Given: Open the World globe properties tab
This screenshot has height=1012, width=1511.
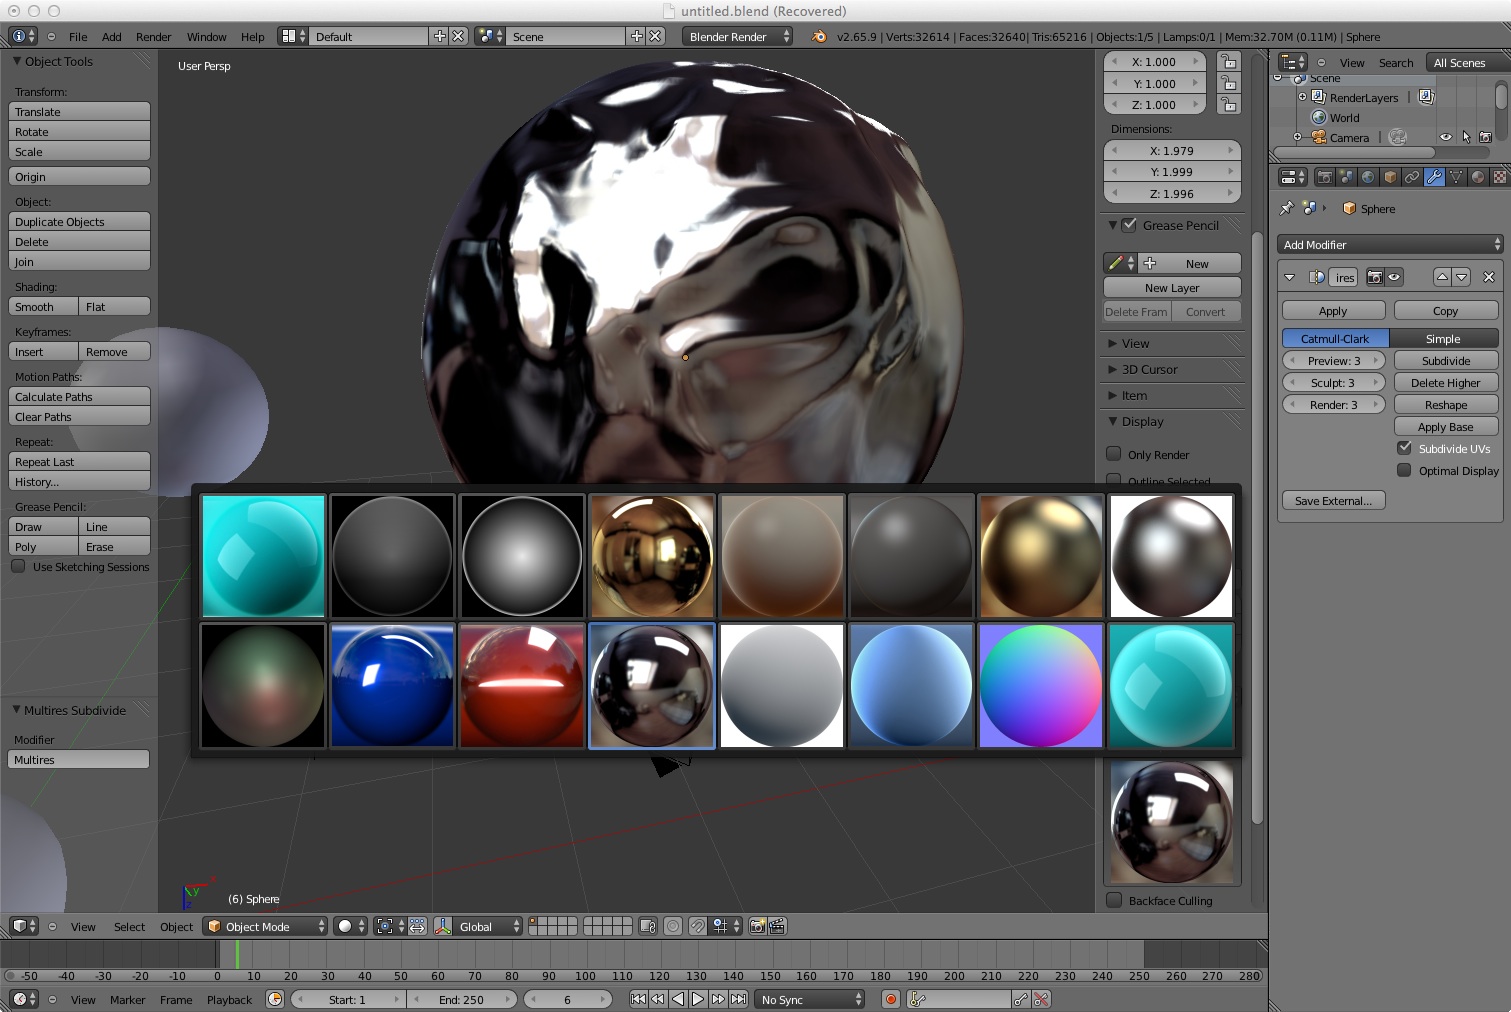Looking at the screenshot, I should pos(1368,177).
